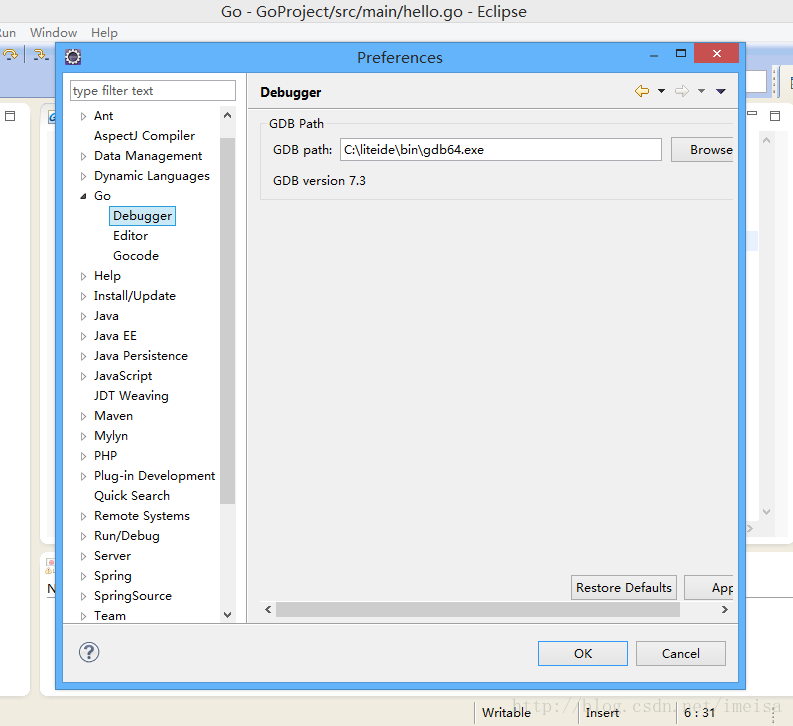Screen dimensions: 793x726
Task: Click the Writable status bar entry
Action: coord(506,713)
